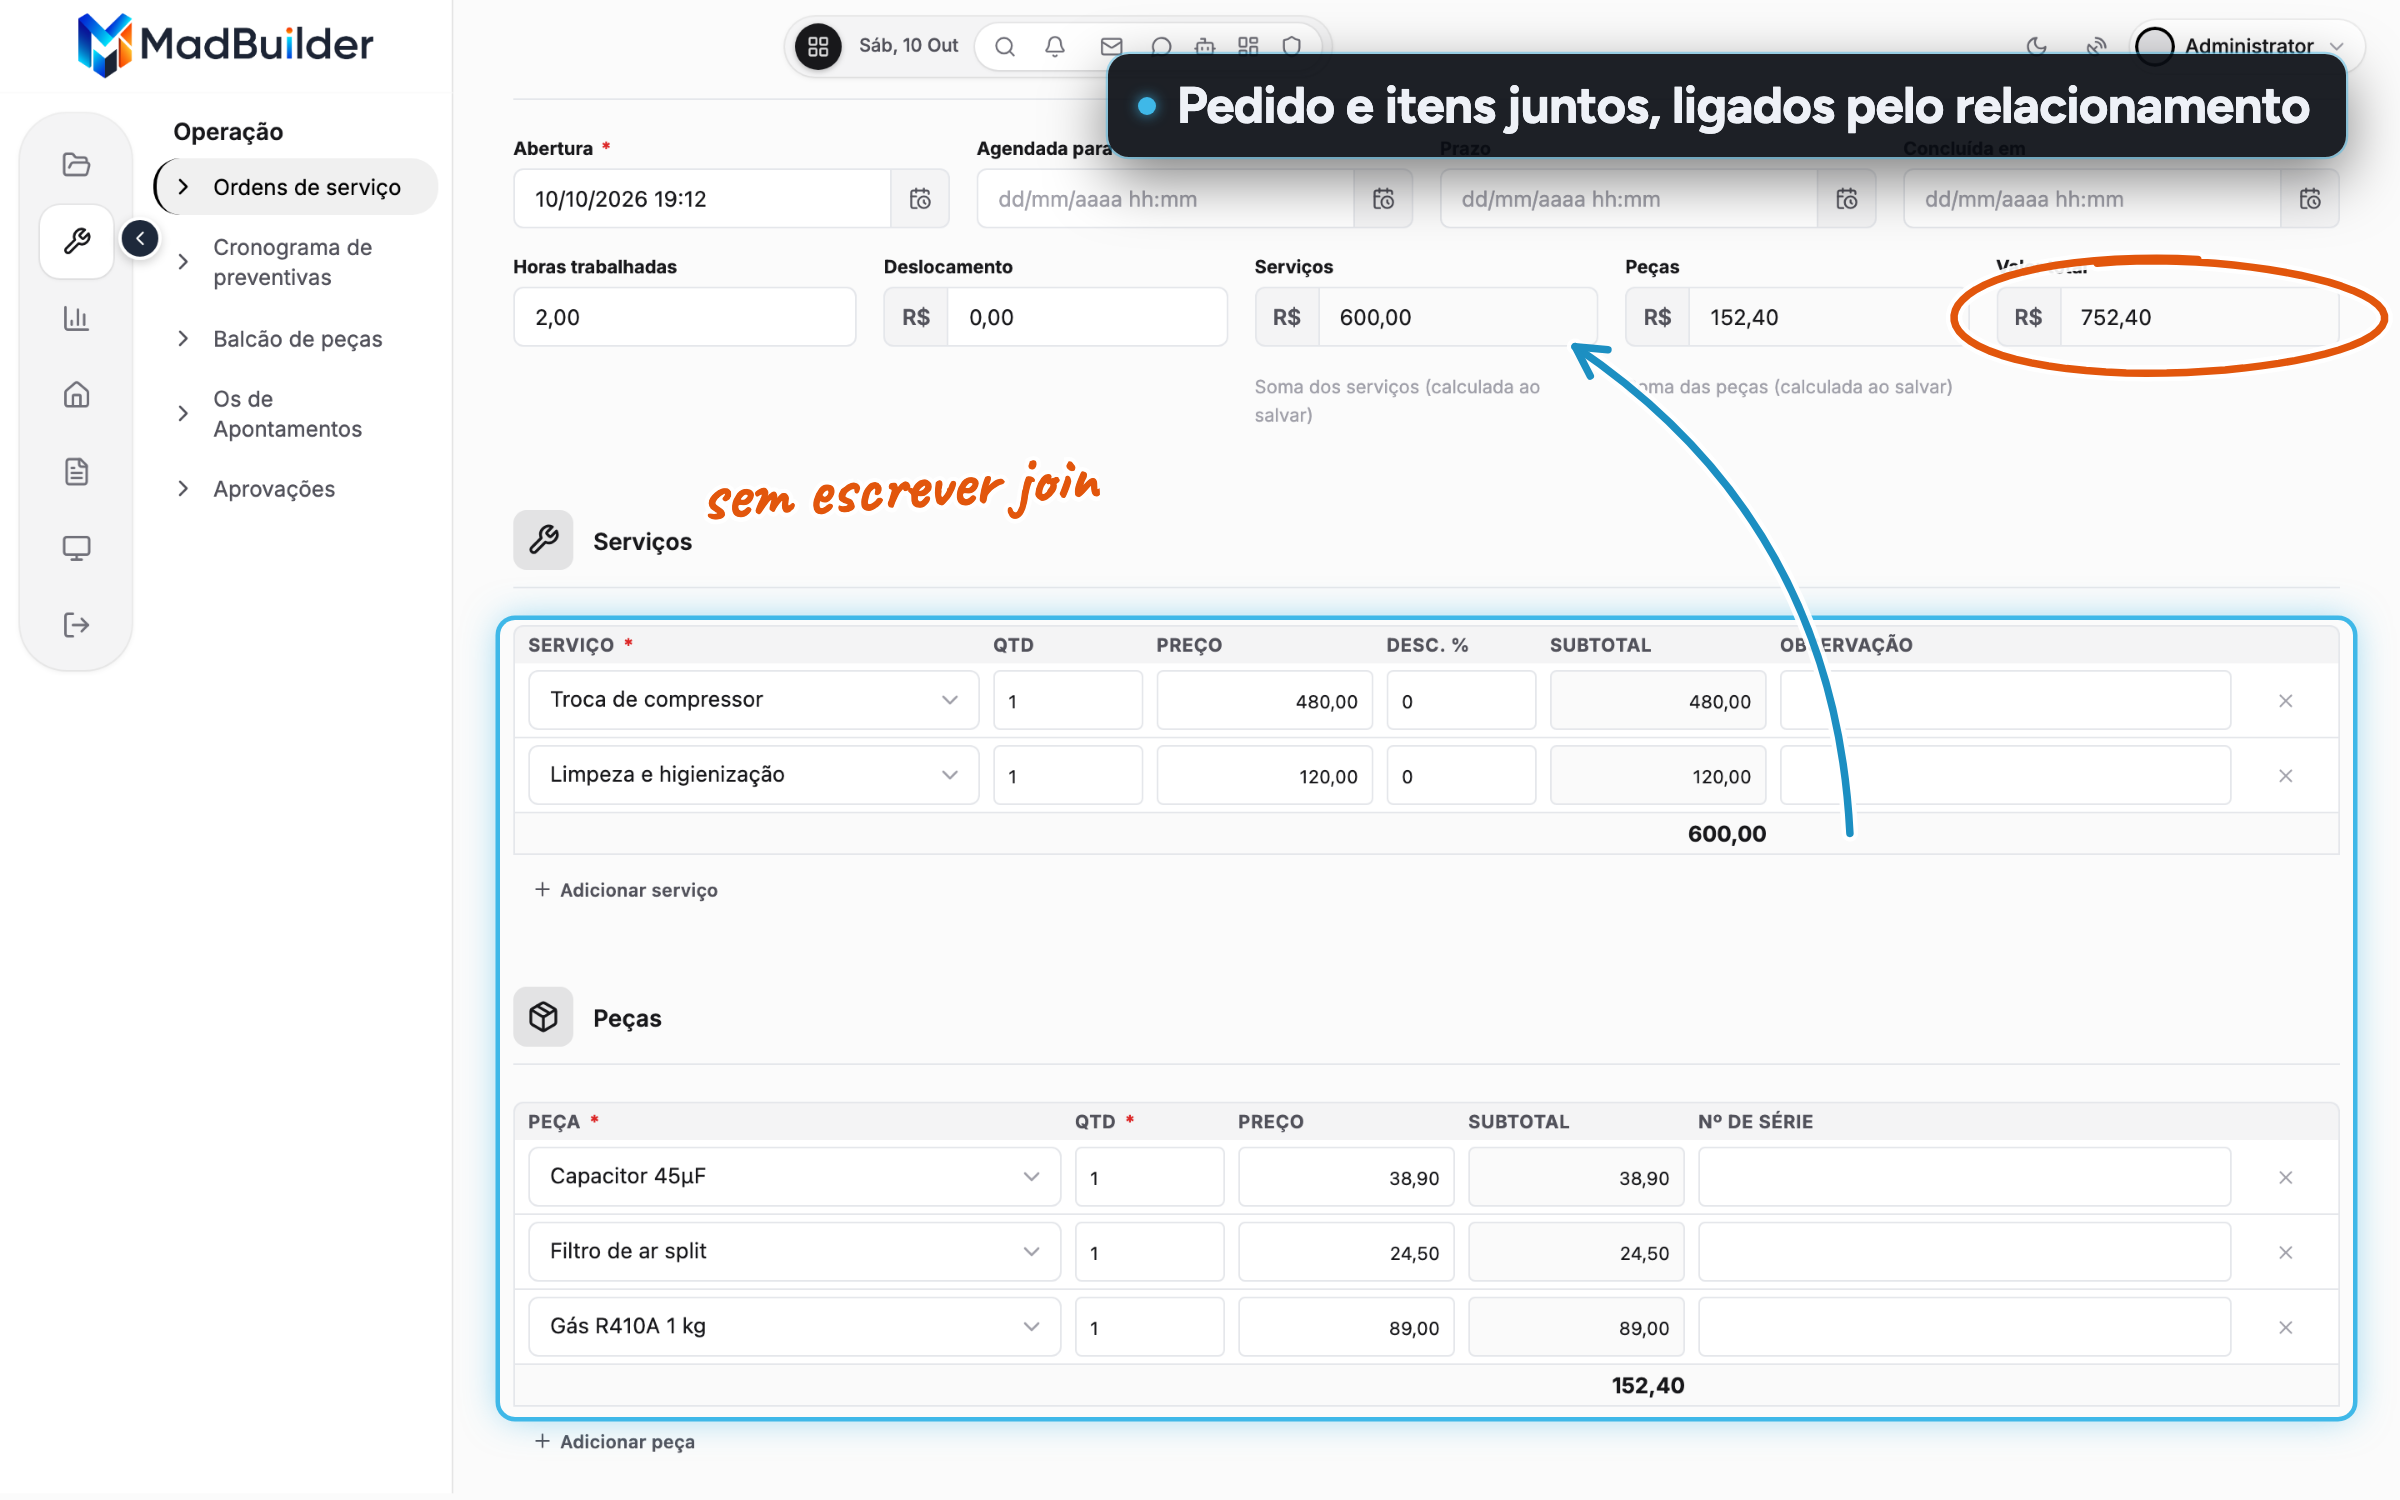Viewport: 2400px width, 1500px height.
Task: Open Limpeza e higienização service dropdown
Action: point(754,775)
